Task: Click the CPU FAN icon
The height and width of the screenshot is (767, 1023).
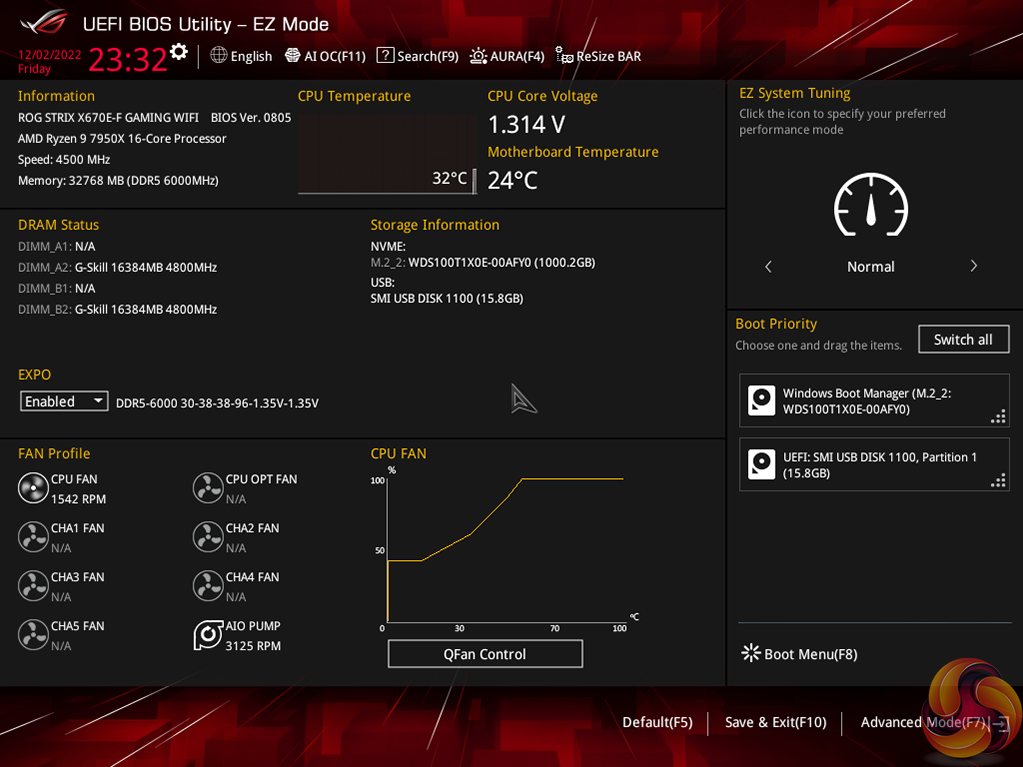Action: (33, 488)
